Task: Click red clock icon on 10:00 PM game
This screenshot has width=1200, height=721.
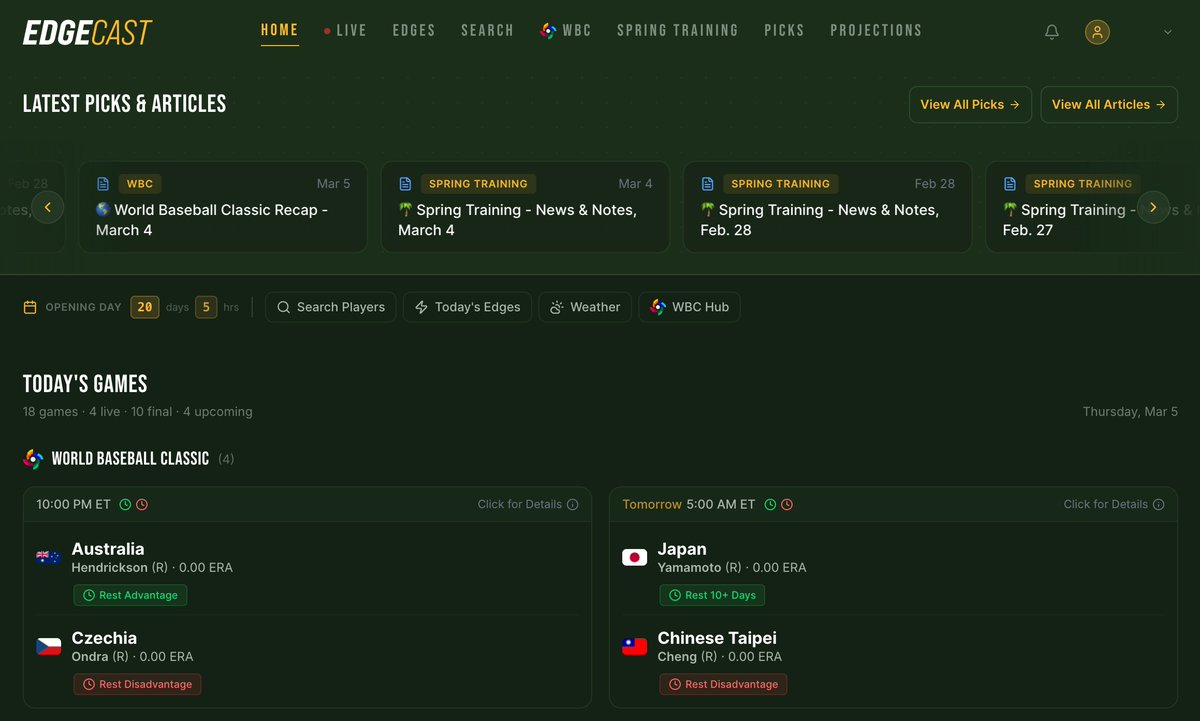Action: [x=142, y=504]
